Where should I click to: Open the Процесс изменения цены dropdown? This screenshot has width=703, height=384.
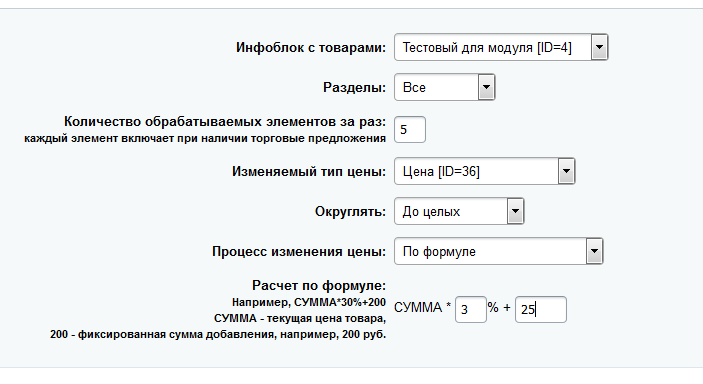(x=498, y=251)
